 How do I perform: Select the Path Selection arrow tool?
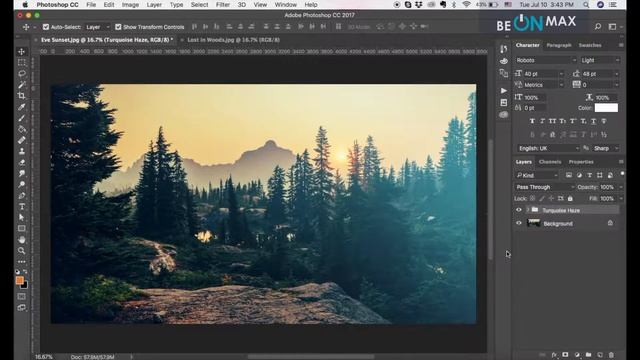pos(22,218)
